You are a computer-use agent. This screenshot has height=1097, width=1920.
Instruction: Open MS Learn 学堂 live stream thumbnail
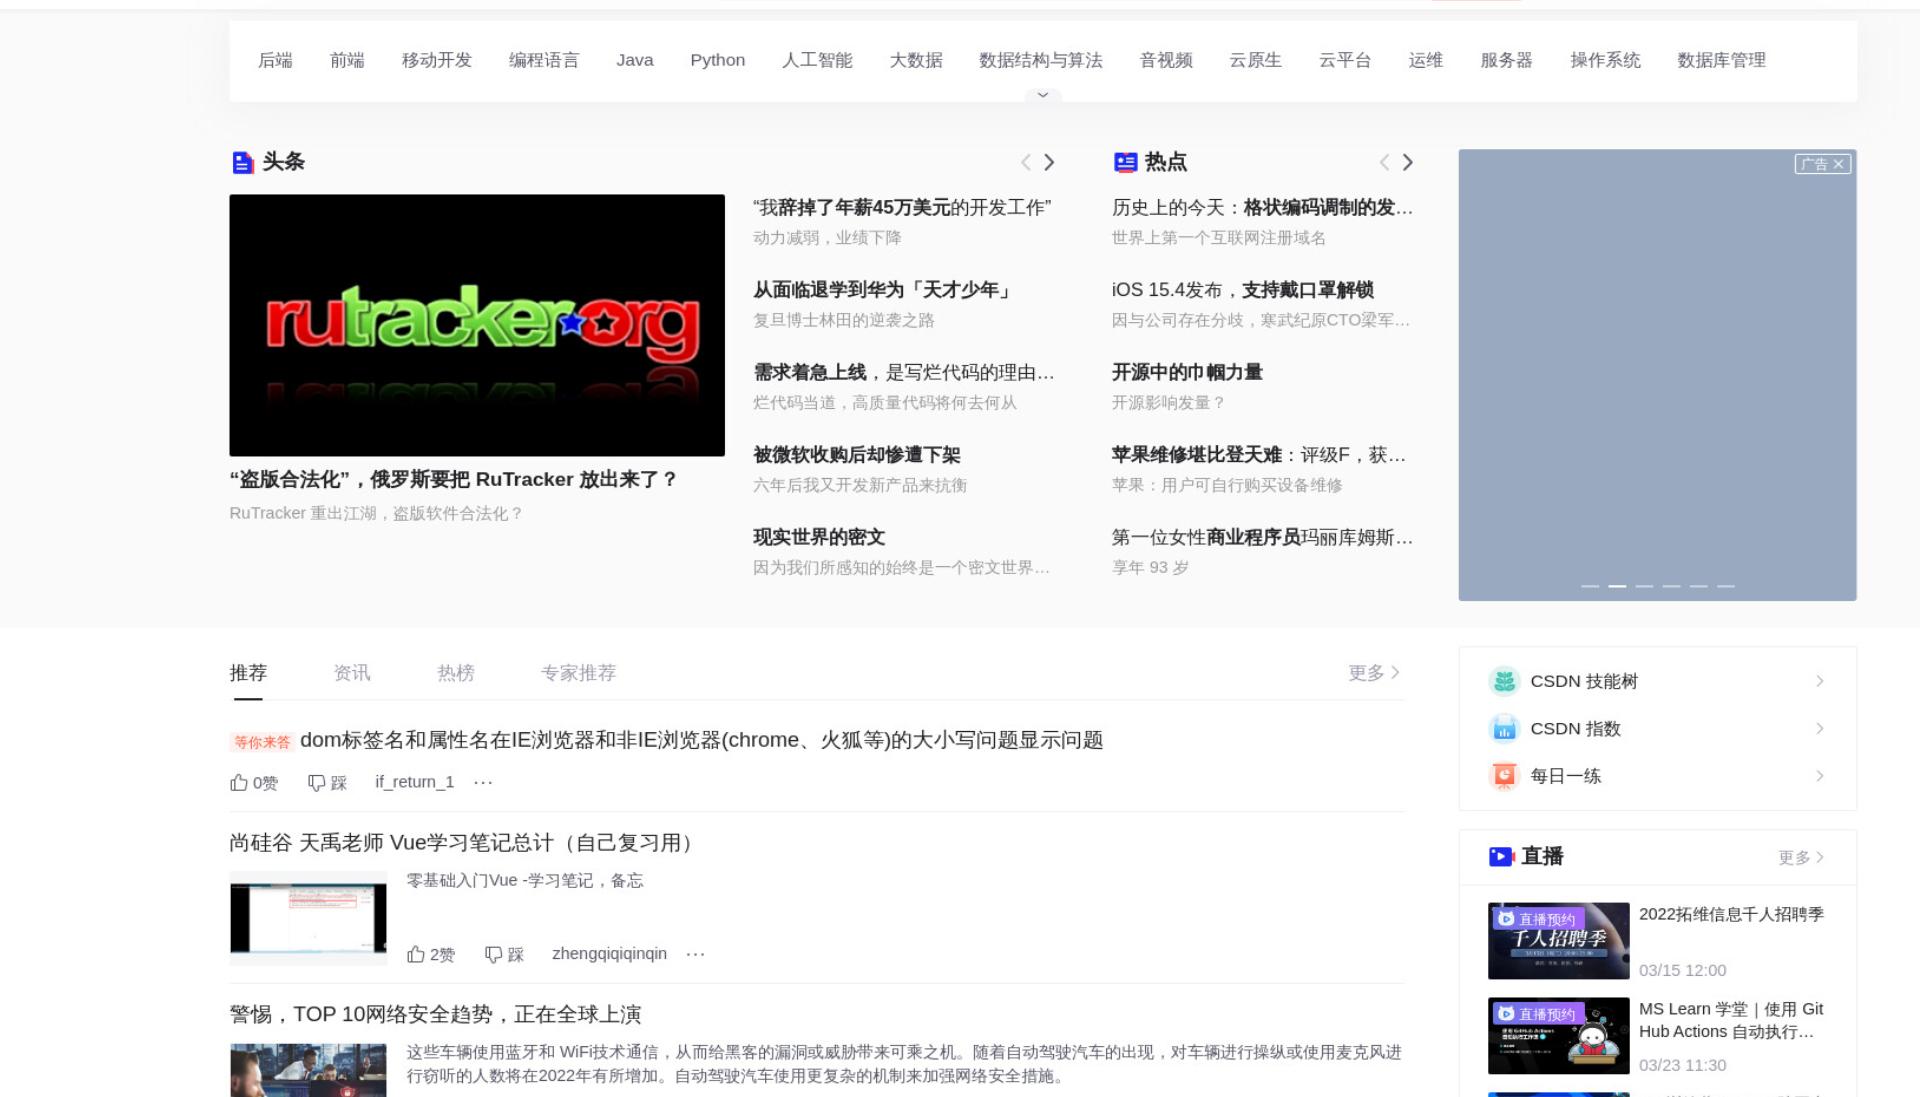(1558, 1036)
